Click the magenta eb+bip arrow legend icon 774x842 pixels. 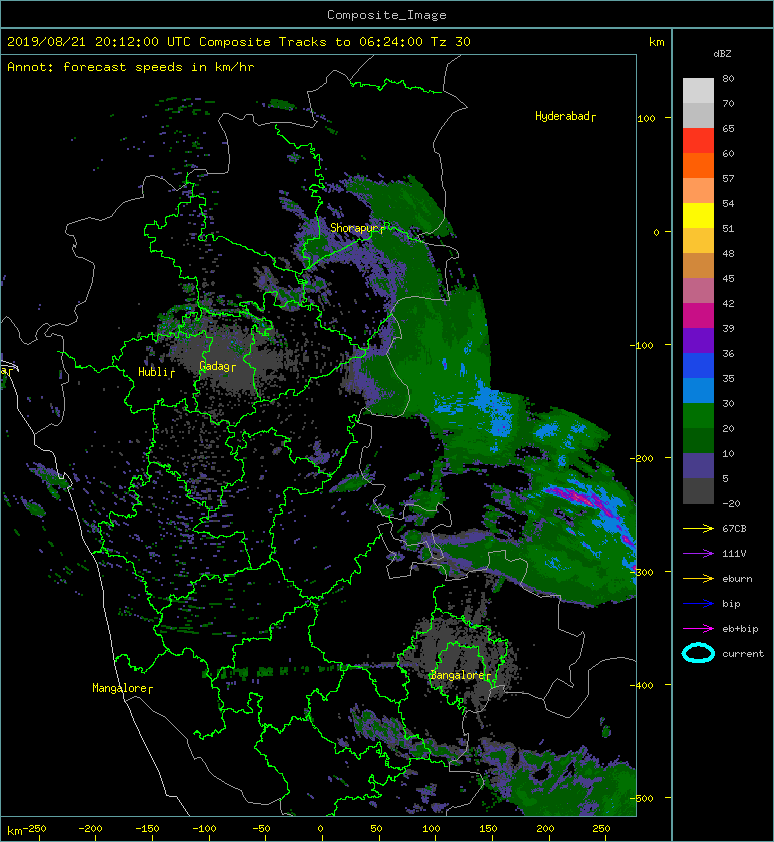[x=698, y=628]
